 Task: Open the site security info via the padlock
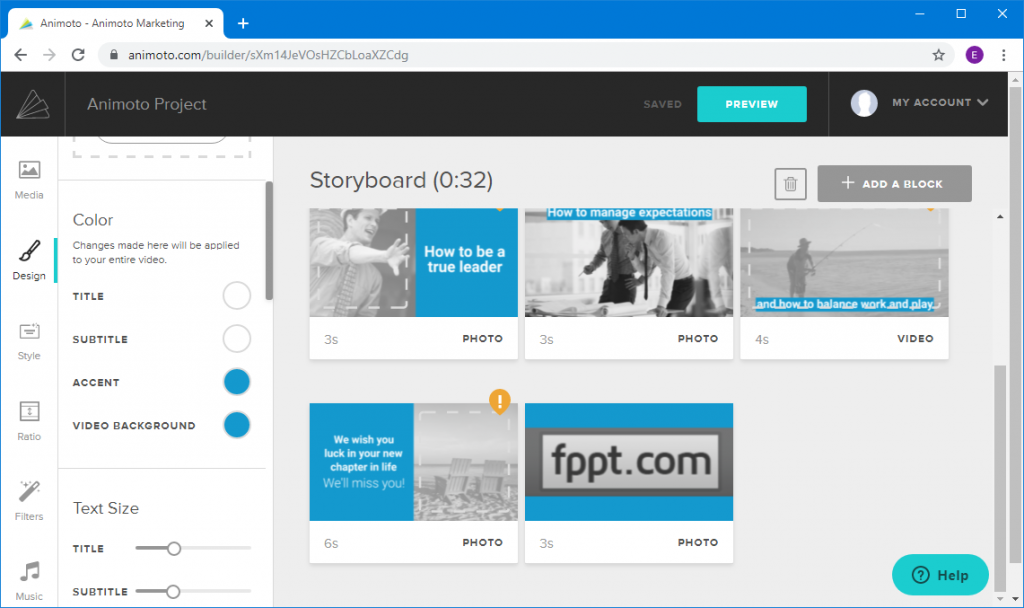pos(113,55)
